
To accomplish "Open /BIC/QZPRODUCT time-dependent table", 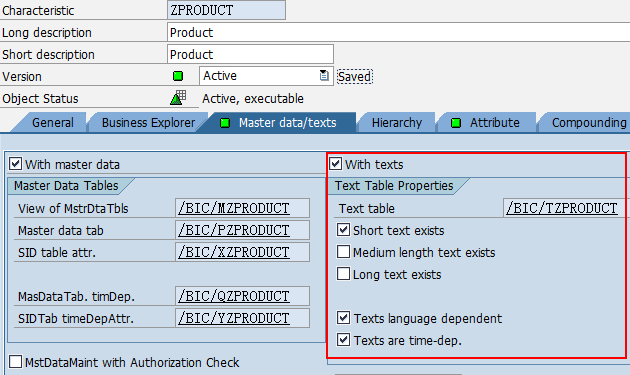I will (234, 296).
